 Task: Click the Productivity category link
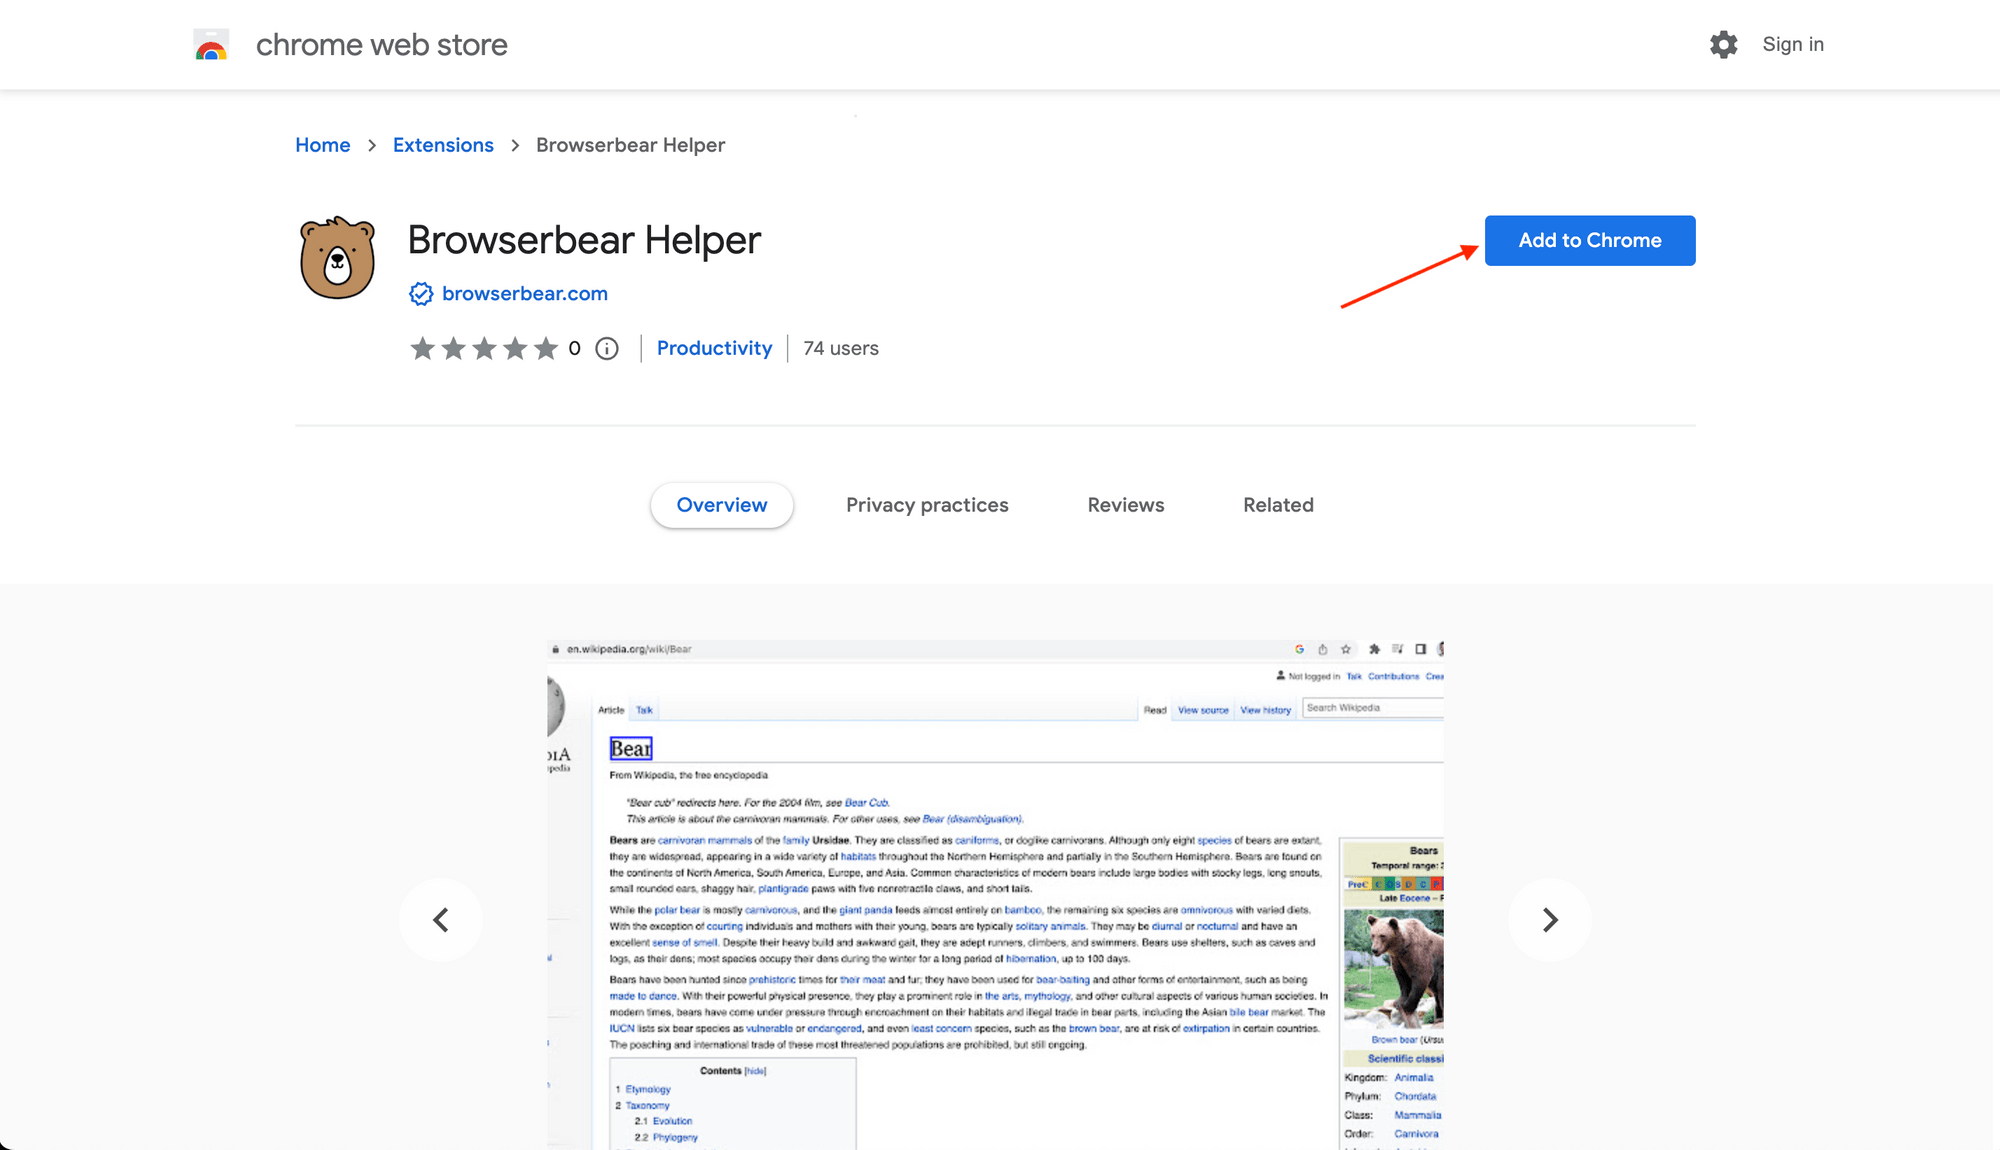pos(714,349)
